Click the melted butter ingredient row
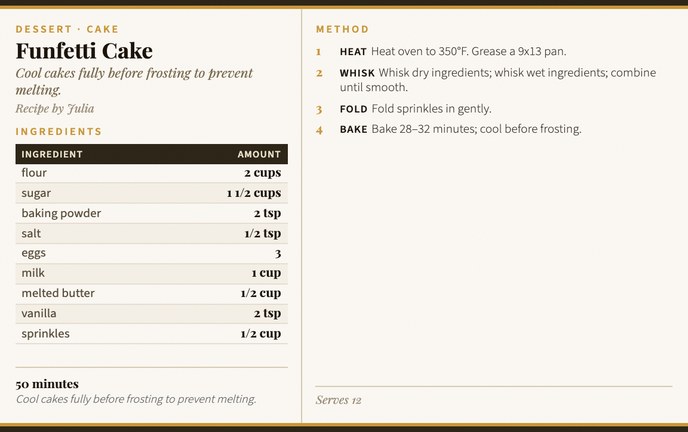The image size is (688, 432). click(x=152, y=293)
